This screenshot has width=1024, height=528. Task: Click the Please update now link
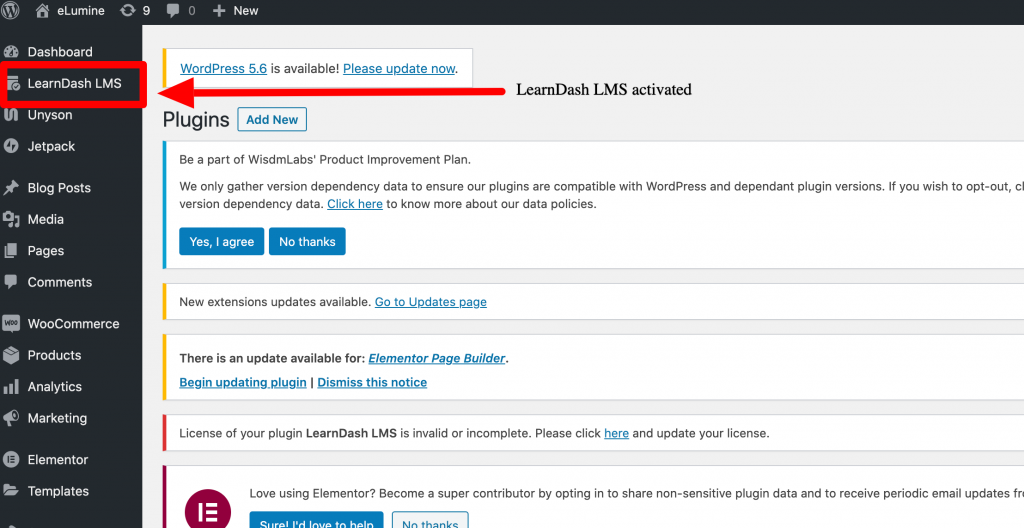(x=399, y=69)
